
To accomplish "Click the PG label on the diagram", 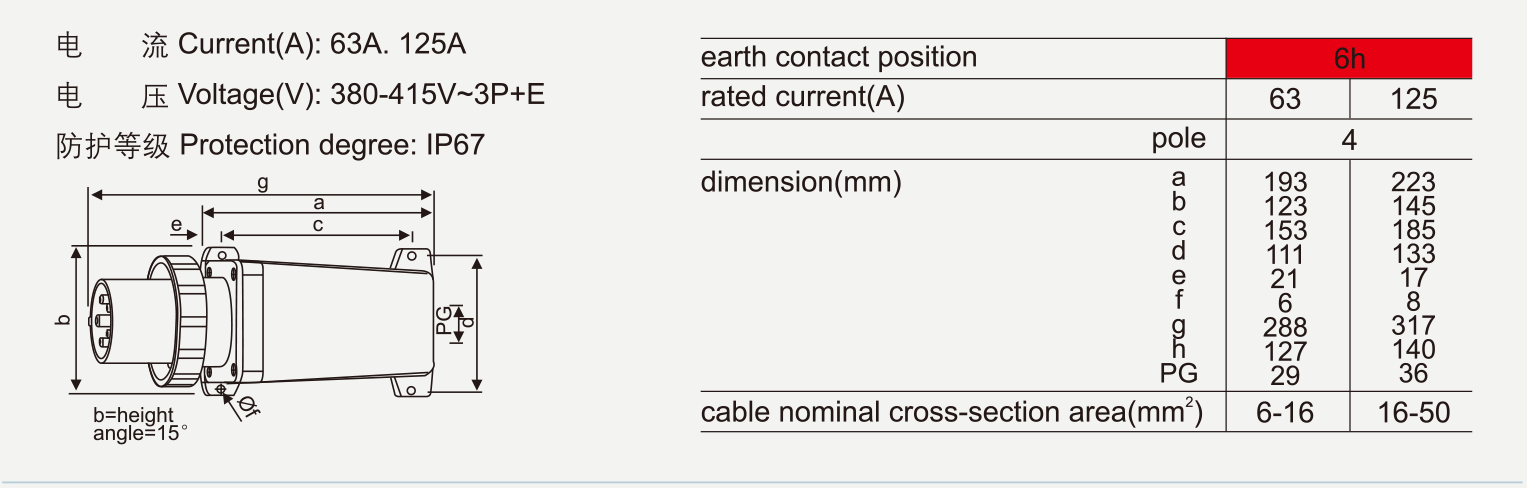I will pyautogui.click(x=444, y=320).
